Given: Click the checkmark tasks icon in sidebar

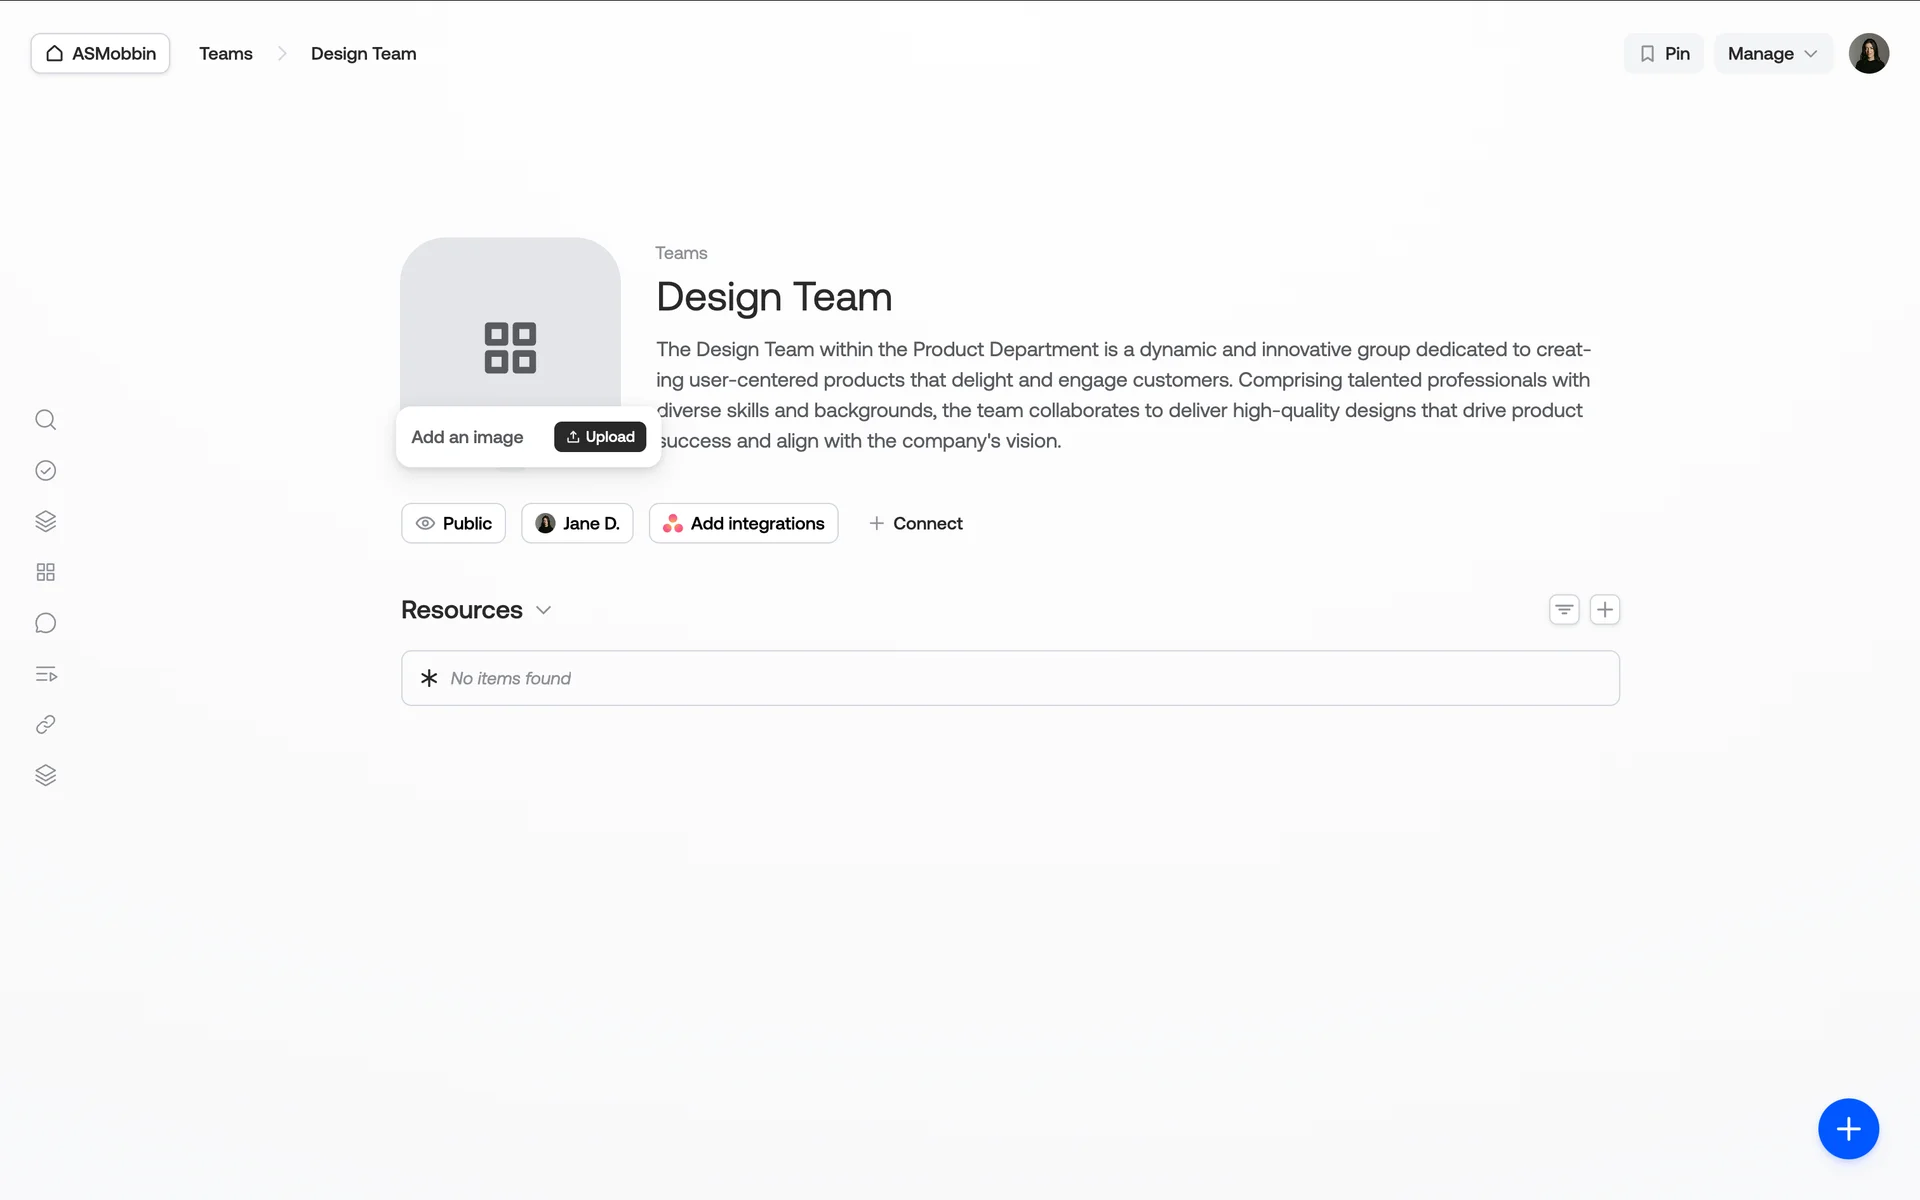Looking at the screenshot, I should (x=46, y=471).
